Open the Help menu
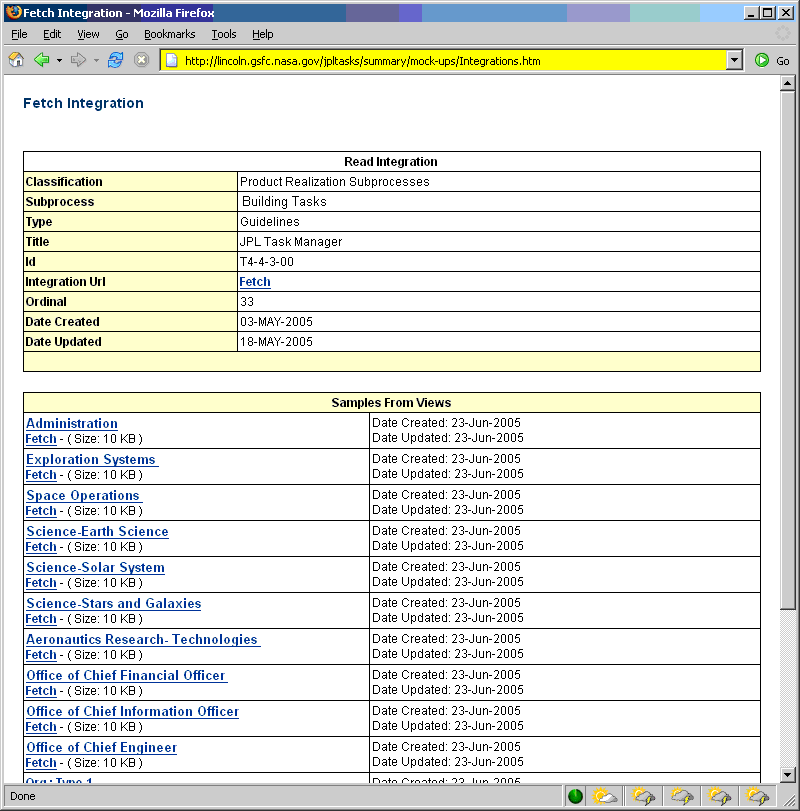The width and height of the screenshot is (800, 811). coord(263,34)
